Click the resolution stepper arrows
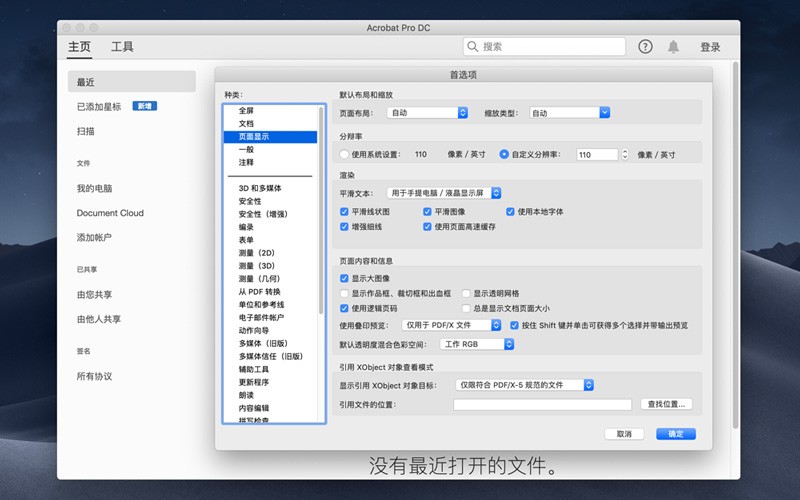Image resolution: width=800 pixels, height=500 pixels. pos(624,155)
